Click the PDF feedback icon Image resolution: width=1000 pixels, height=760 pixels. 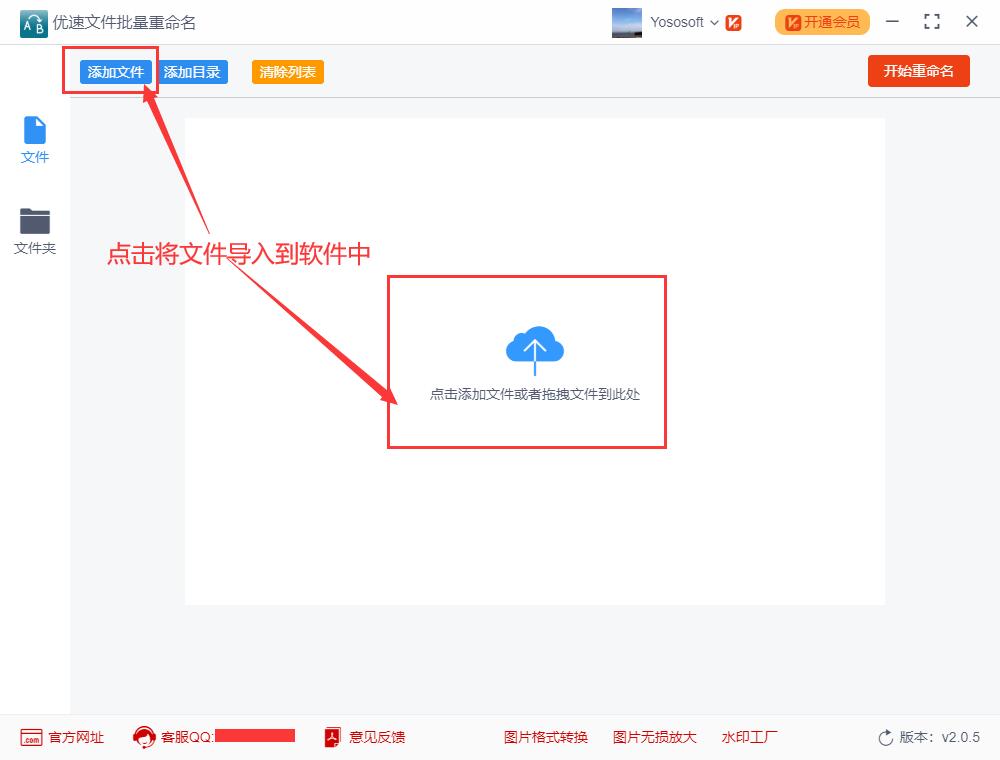tap(332, 737)
